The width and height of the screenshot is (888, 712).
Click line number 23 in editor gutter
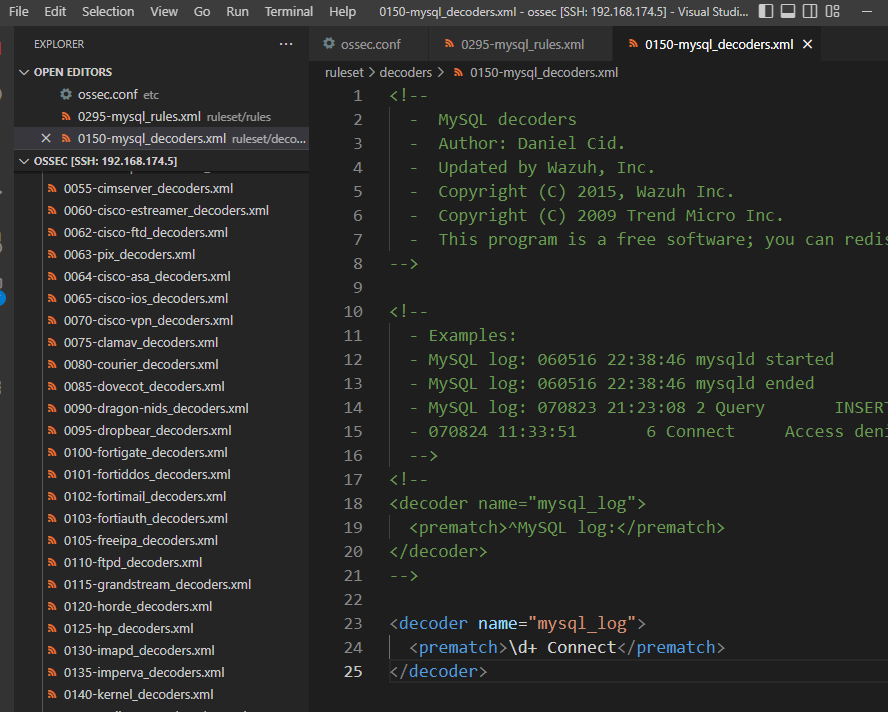[x=353, y=624]
